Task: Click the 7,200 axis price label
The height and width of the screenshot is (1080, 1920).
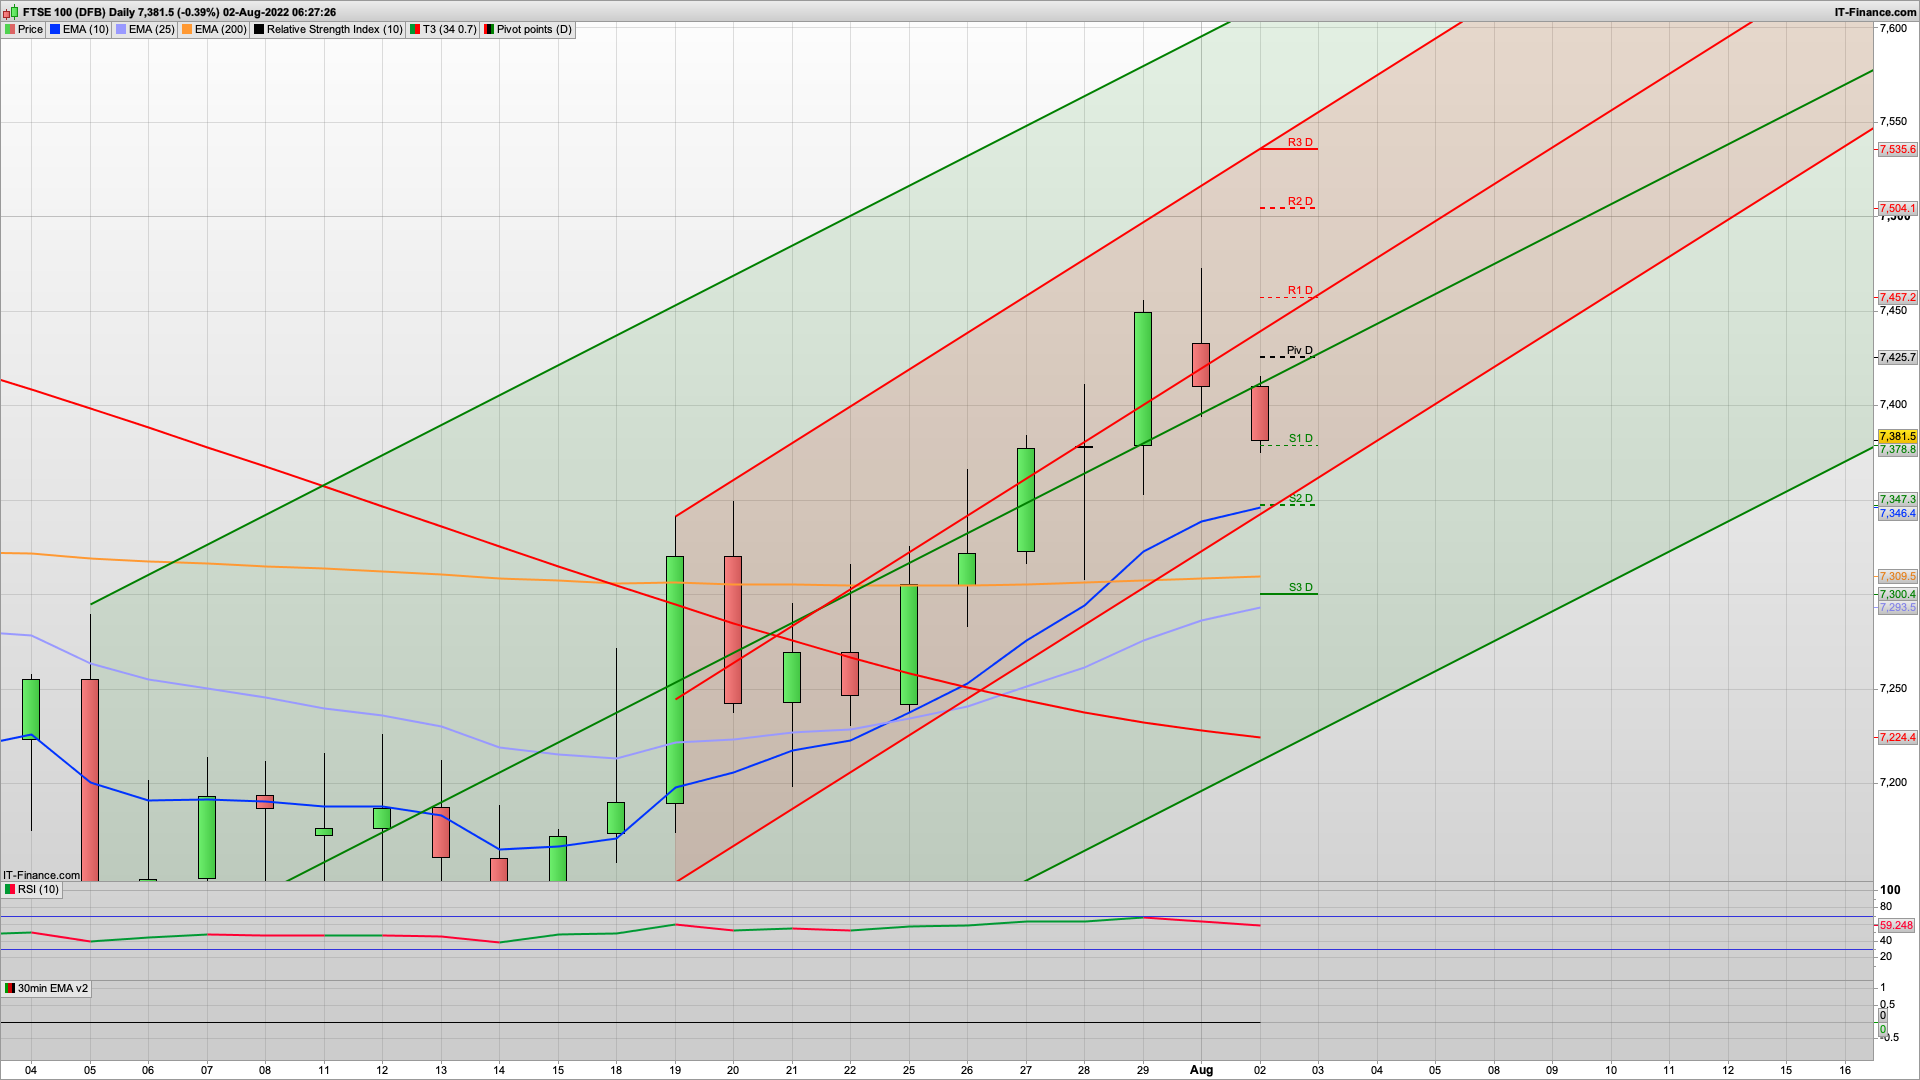Action: [x=1893, y=782]
